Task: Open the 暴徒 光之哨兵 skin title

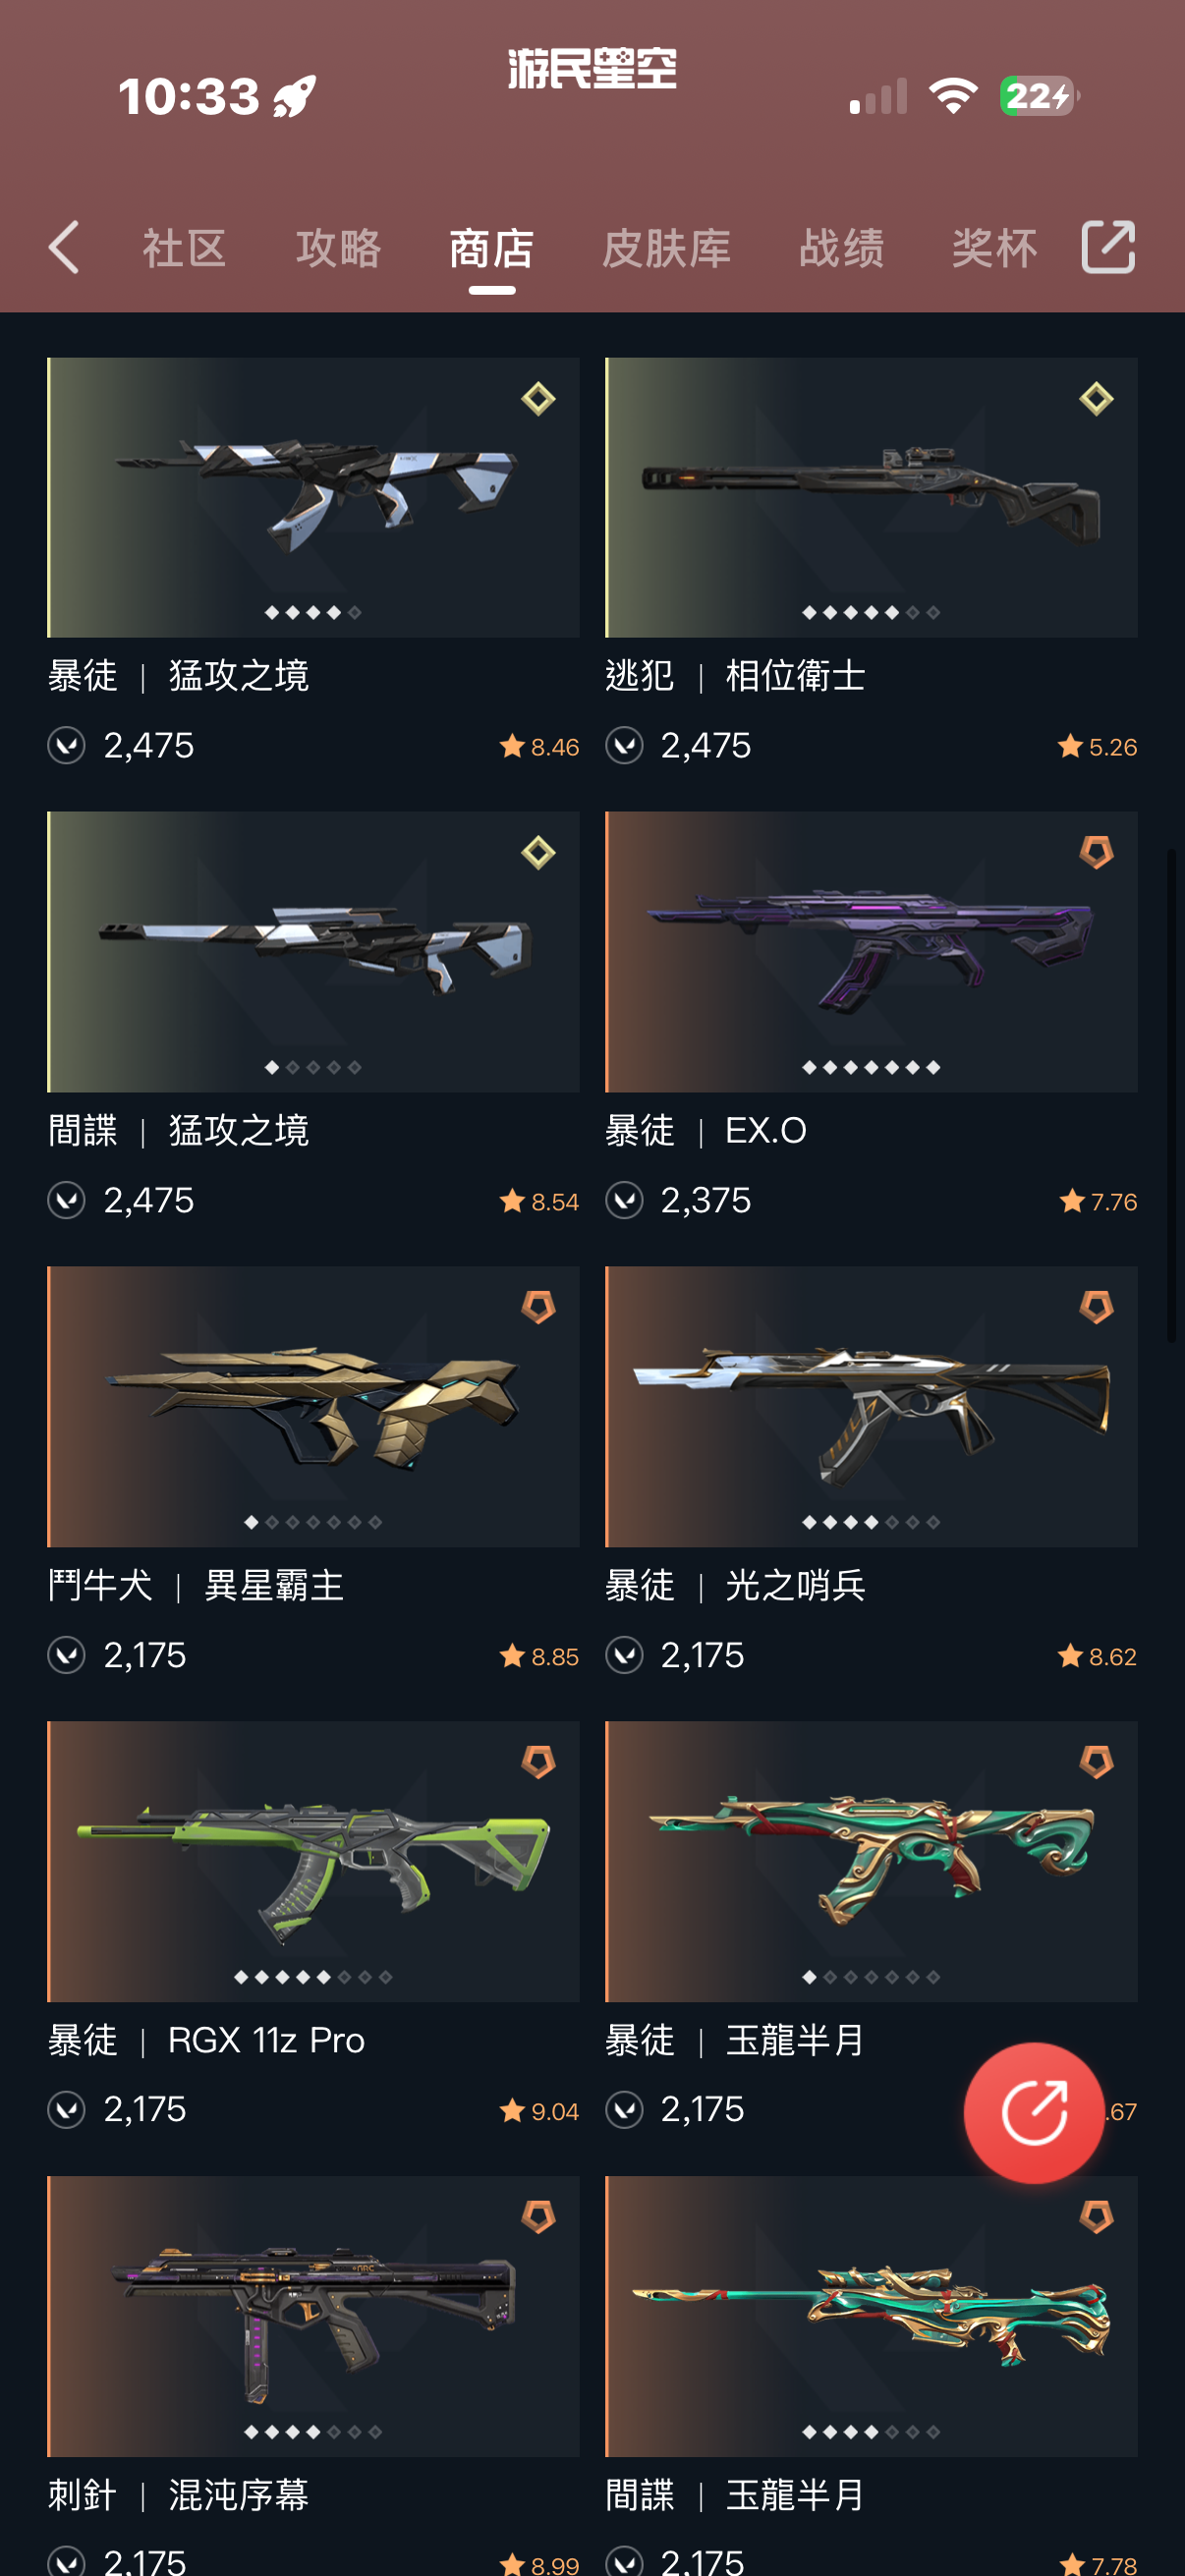Action: pos(735,1585)
